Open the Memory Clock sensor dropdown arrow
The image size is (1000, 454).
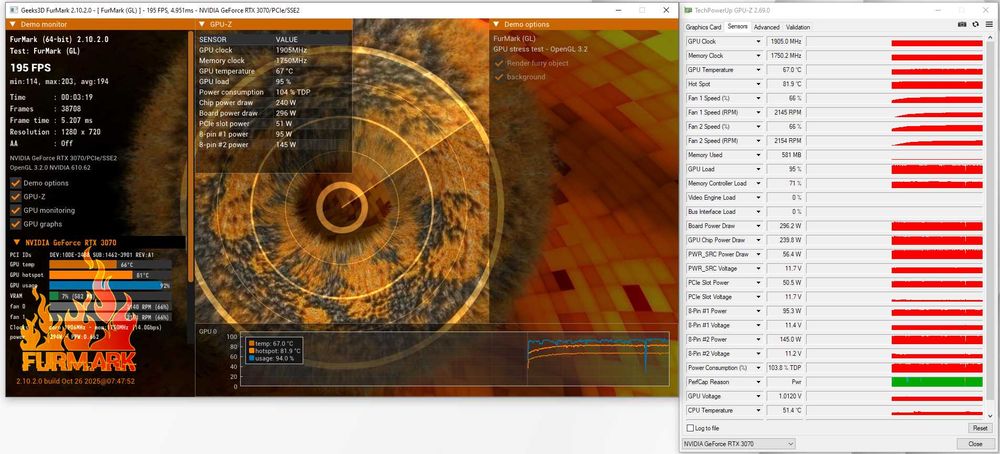pos(758,55)
